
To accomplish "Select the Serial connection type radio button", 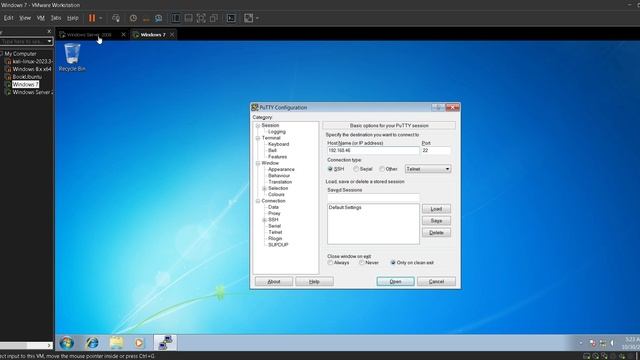I will (356, 169).
